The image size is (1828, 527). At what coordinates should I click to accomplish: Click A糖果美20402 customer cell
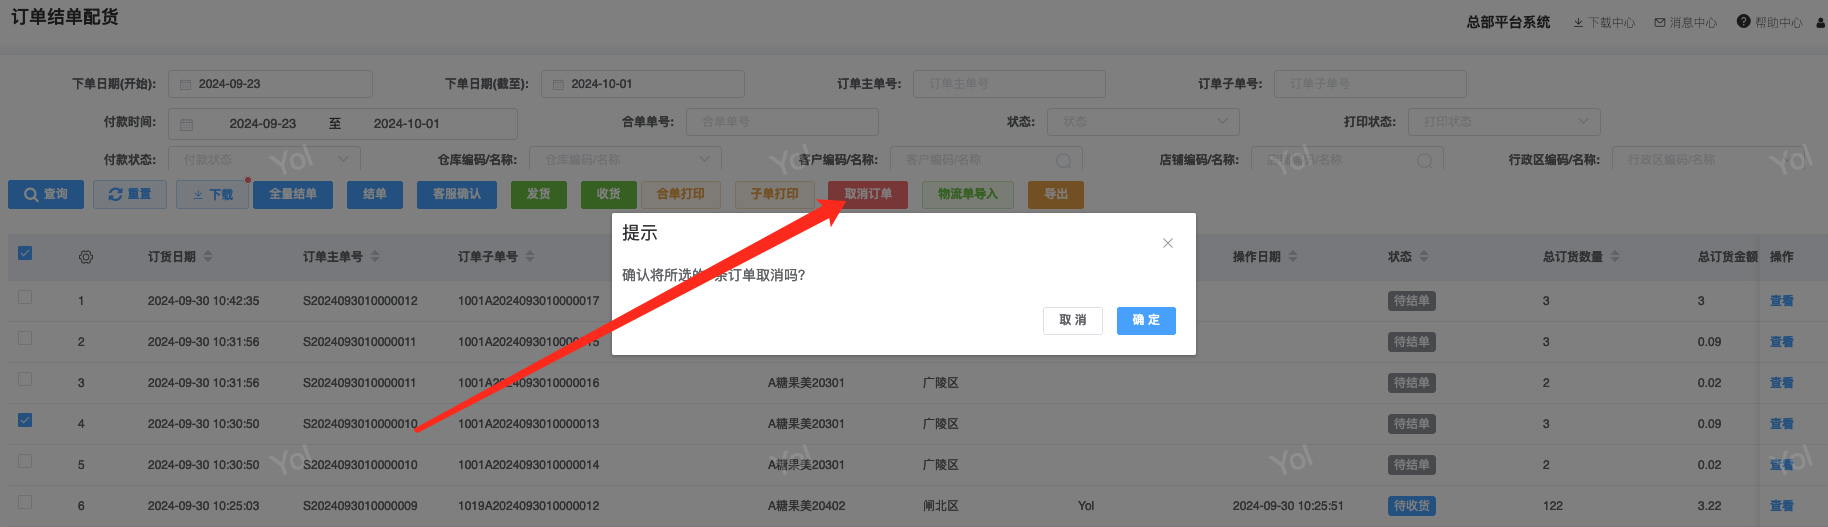(806, 506)
